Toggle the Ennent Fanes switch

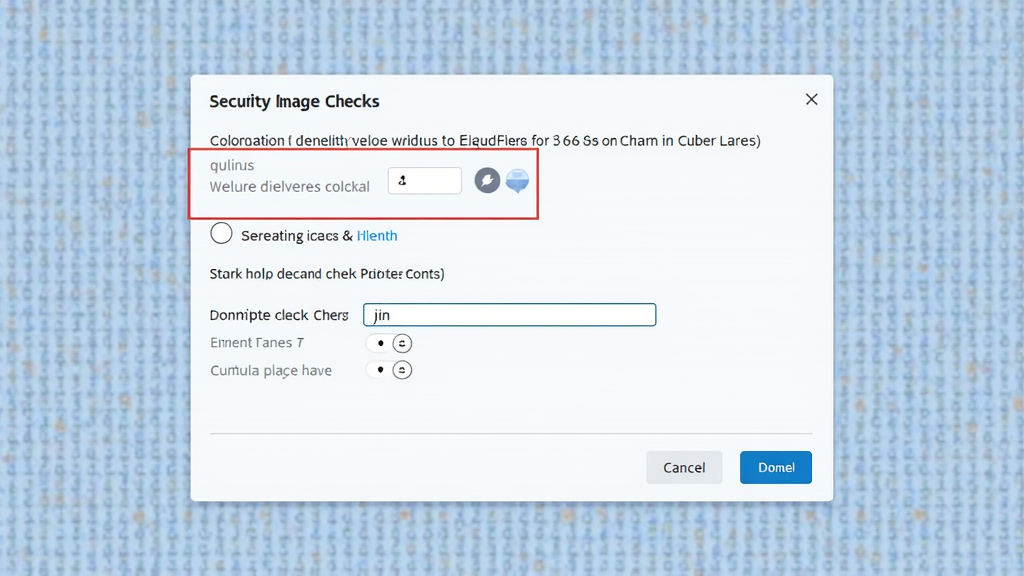[389, 343]
